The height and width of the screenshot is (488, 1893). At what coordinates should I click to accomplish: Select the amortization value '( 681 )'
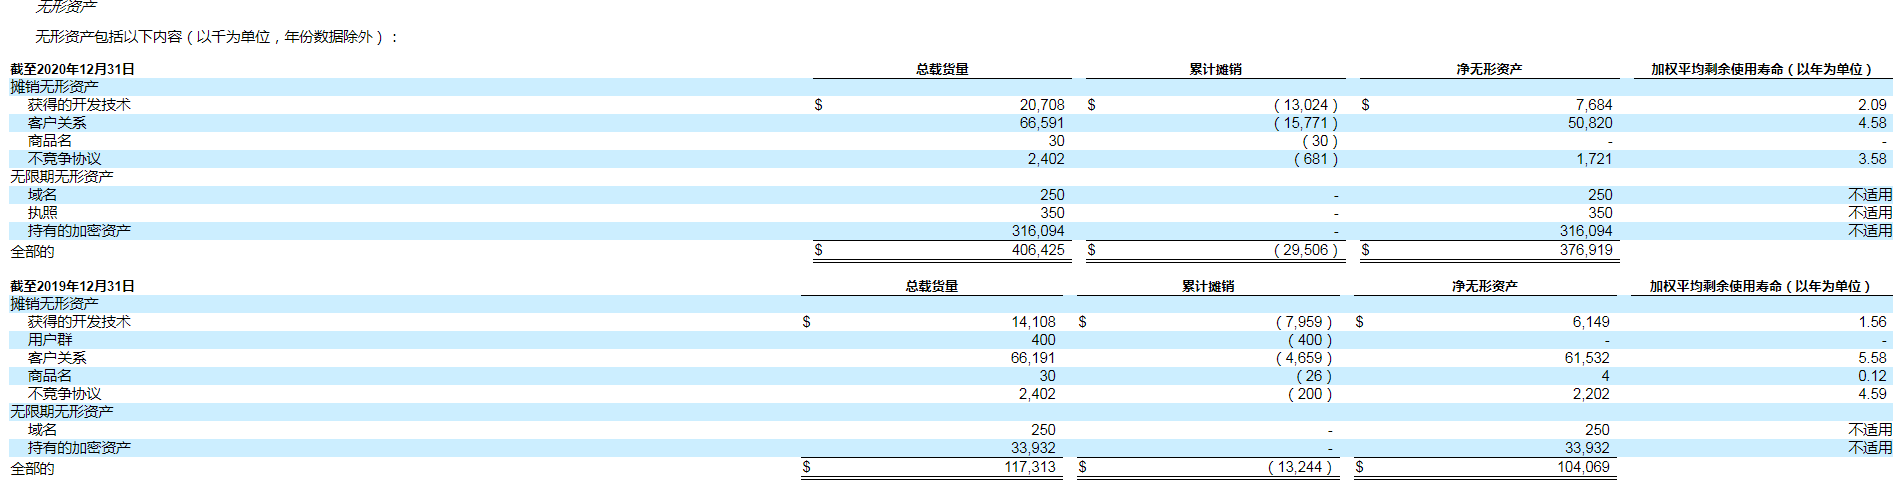[1316, 159]
